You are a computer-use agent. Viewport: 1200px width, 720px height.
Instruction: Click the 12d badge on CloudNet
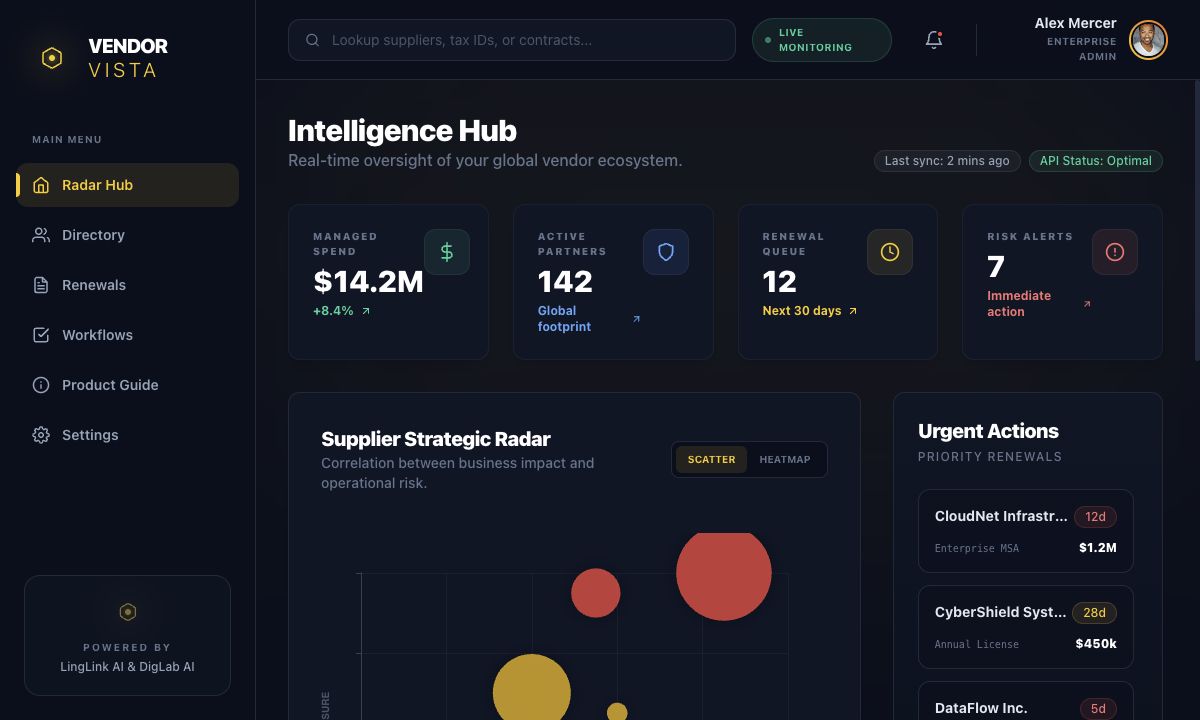1095,517
